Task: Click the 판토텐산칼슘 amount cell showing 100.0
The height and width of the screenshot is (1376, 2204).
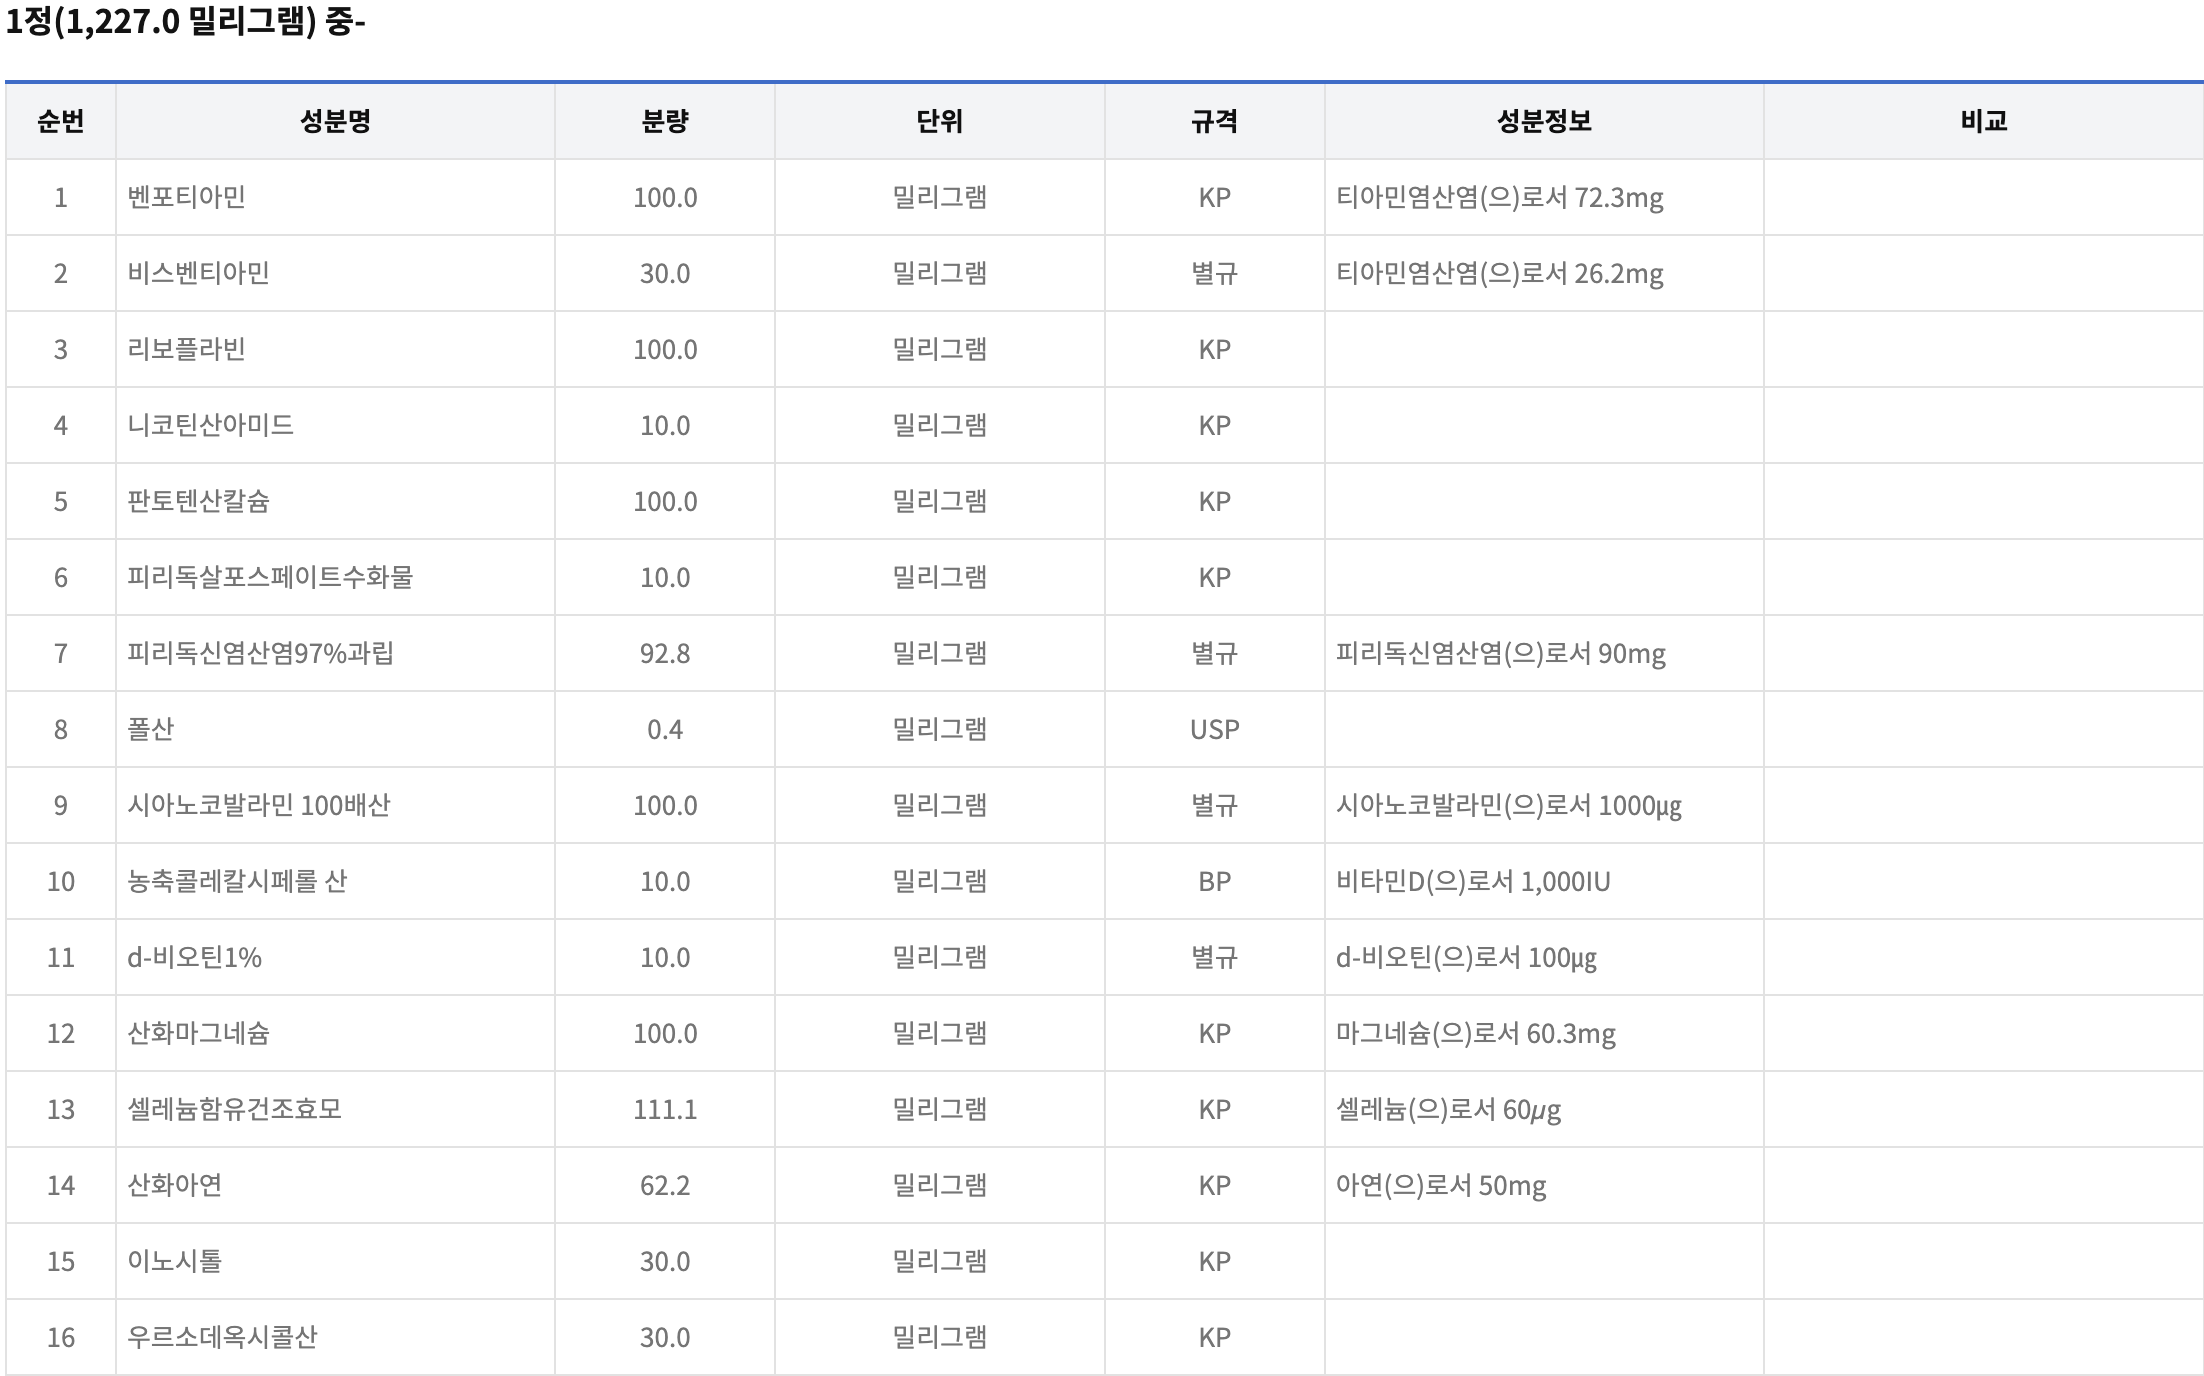Action: pyautogui.click(x=663, y=501)
